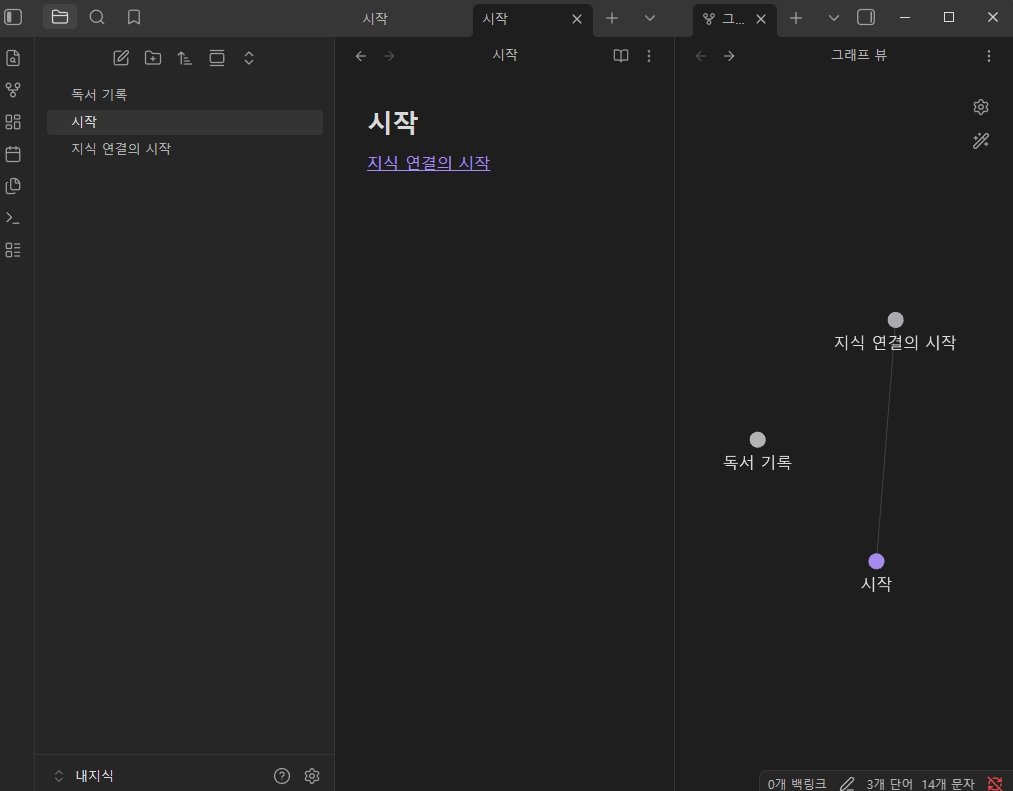Close the active 시작 tab
This screenshot has width=1013, height=791.
tap(577, 19)
